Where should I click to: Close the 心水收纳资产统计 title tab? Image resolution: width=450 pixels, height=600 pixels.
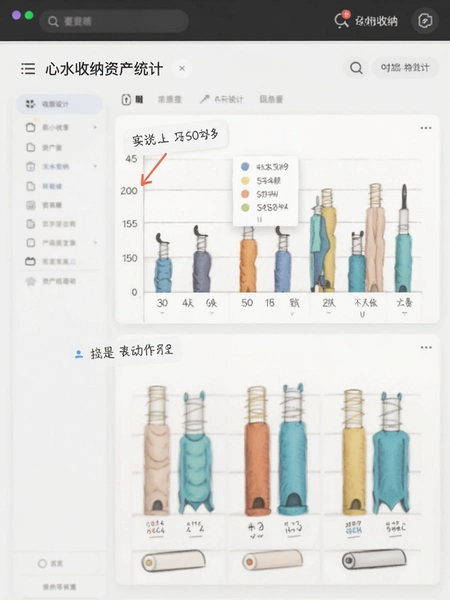pos(182,68)
